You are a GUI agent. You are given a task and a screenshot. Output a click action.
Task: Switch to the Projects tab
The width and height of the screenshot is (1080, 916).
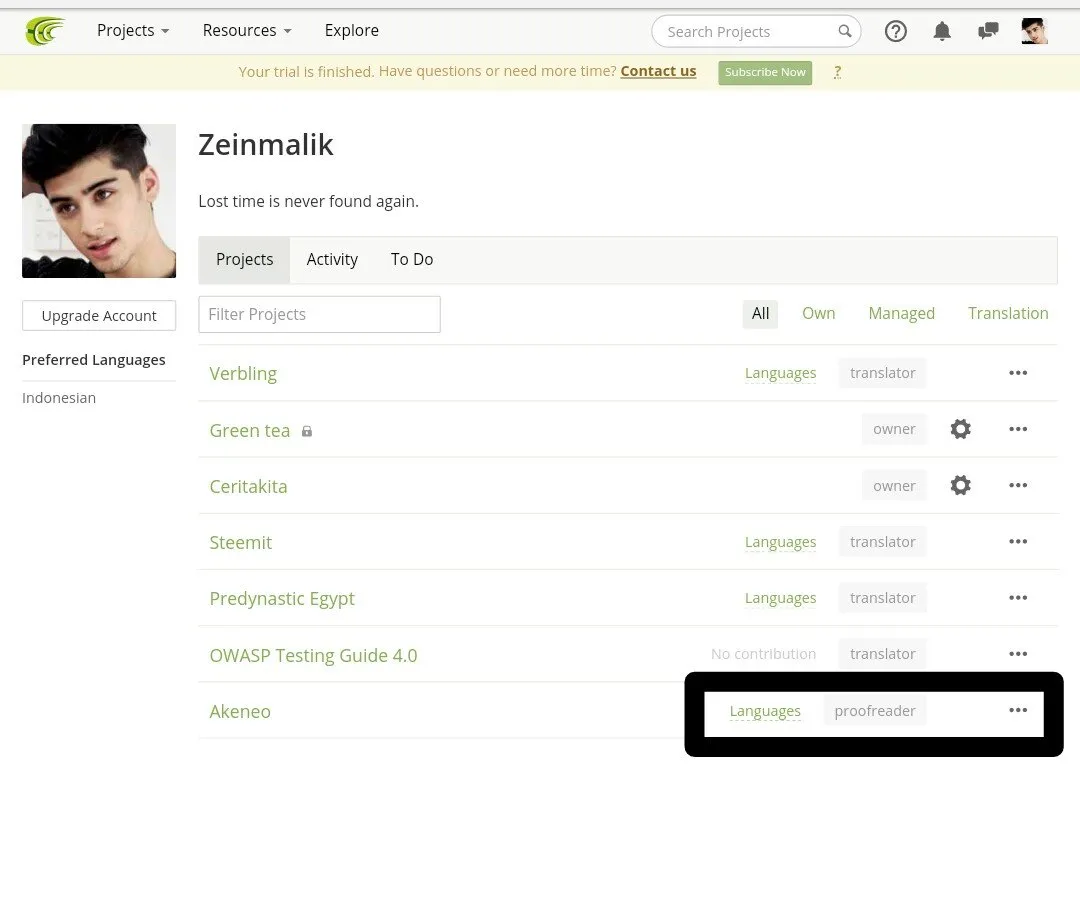(245, 260)
